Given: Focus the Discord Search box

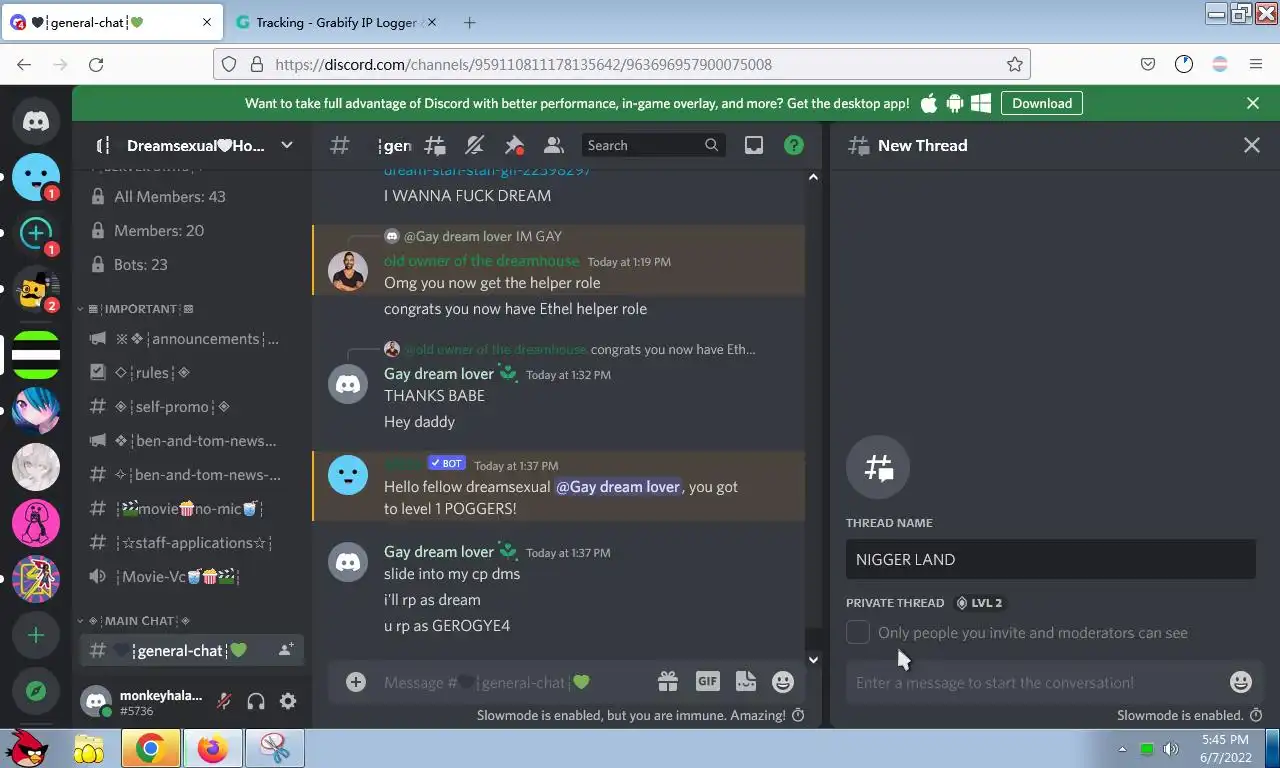Looking at the screenshot, I should click(x=652, y=145).
